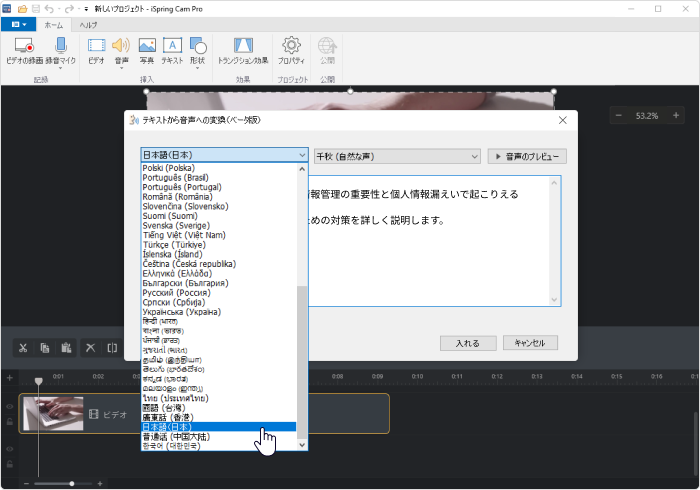
Task: Open project properties gear icon
Action: (x=291, y=45)
